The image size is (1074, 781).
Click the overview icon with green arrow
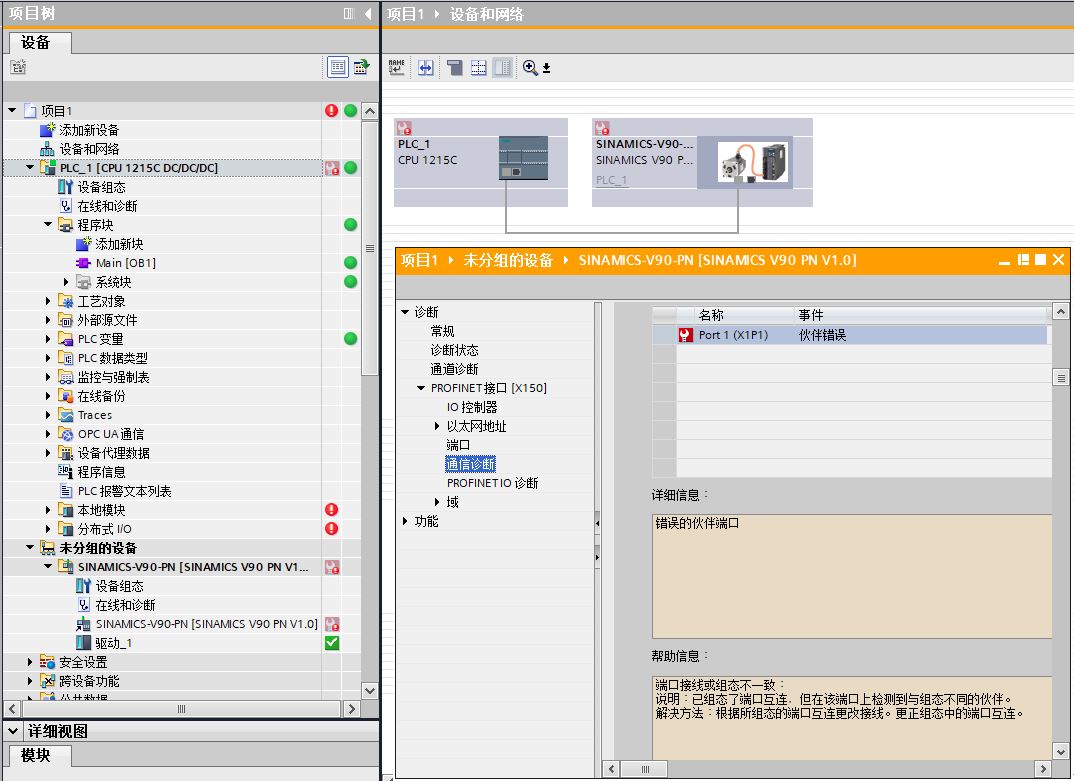click(x=361, y=67)
